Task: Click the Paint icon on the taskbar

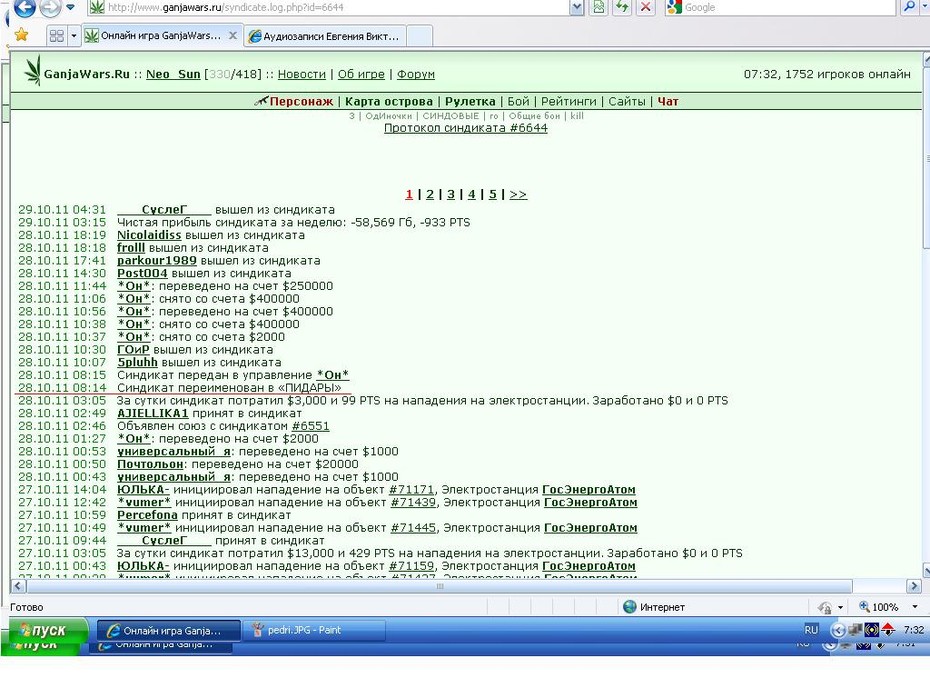Action: pyautogui.click(x=257, y=630)
